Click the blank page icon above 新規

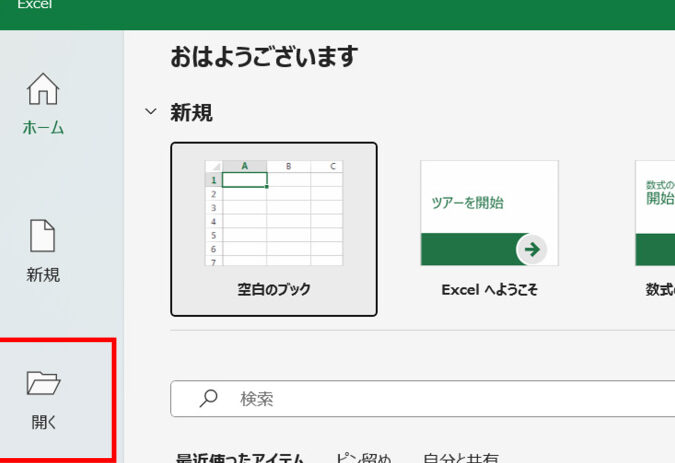click(43, 236)
